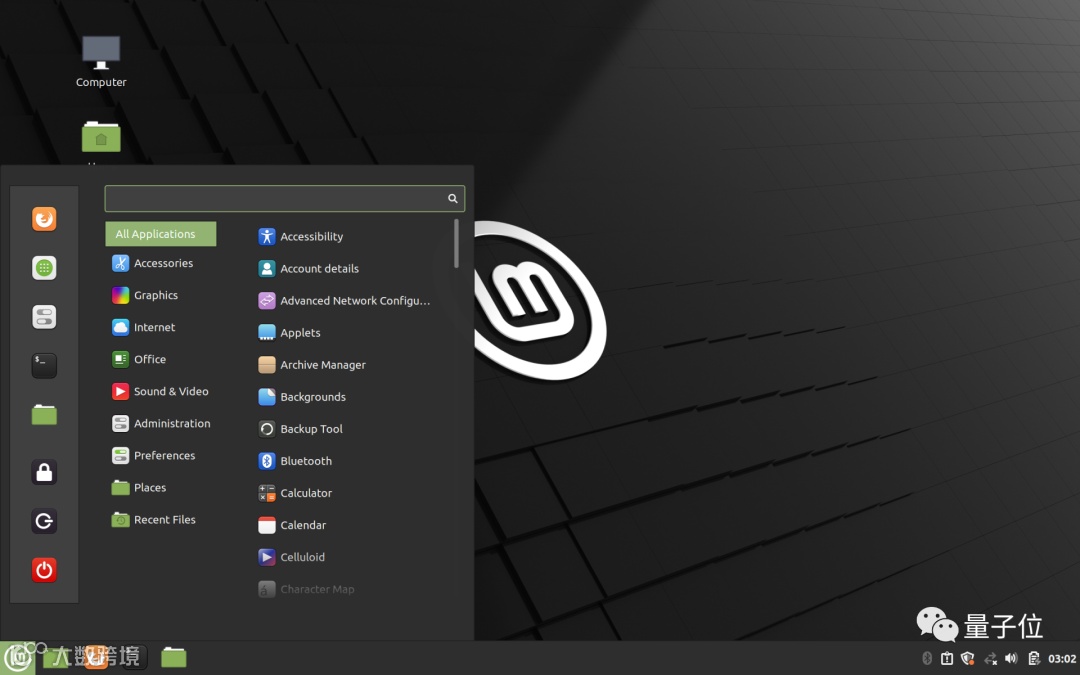Focus the menu search field

[x=284, y=198]
